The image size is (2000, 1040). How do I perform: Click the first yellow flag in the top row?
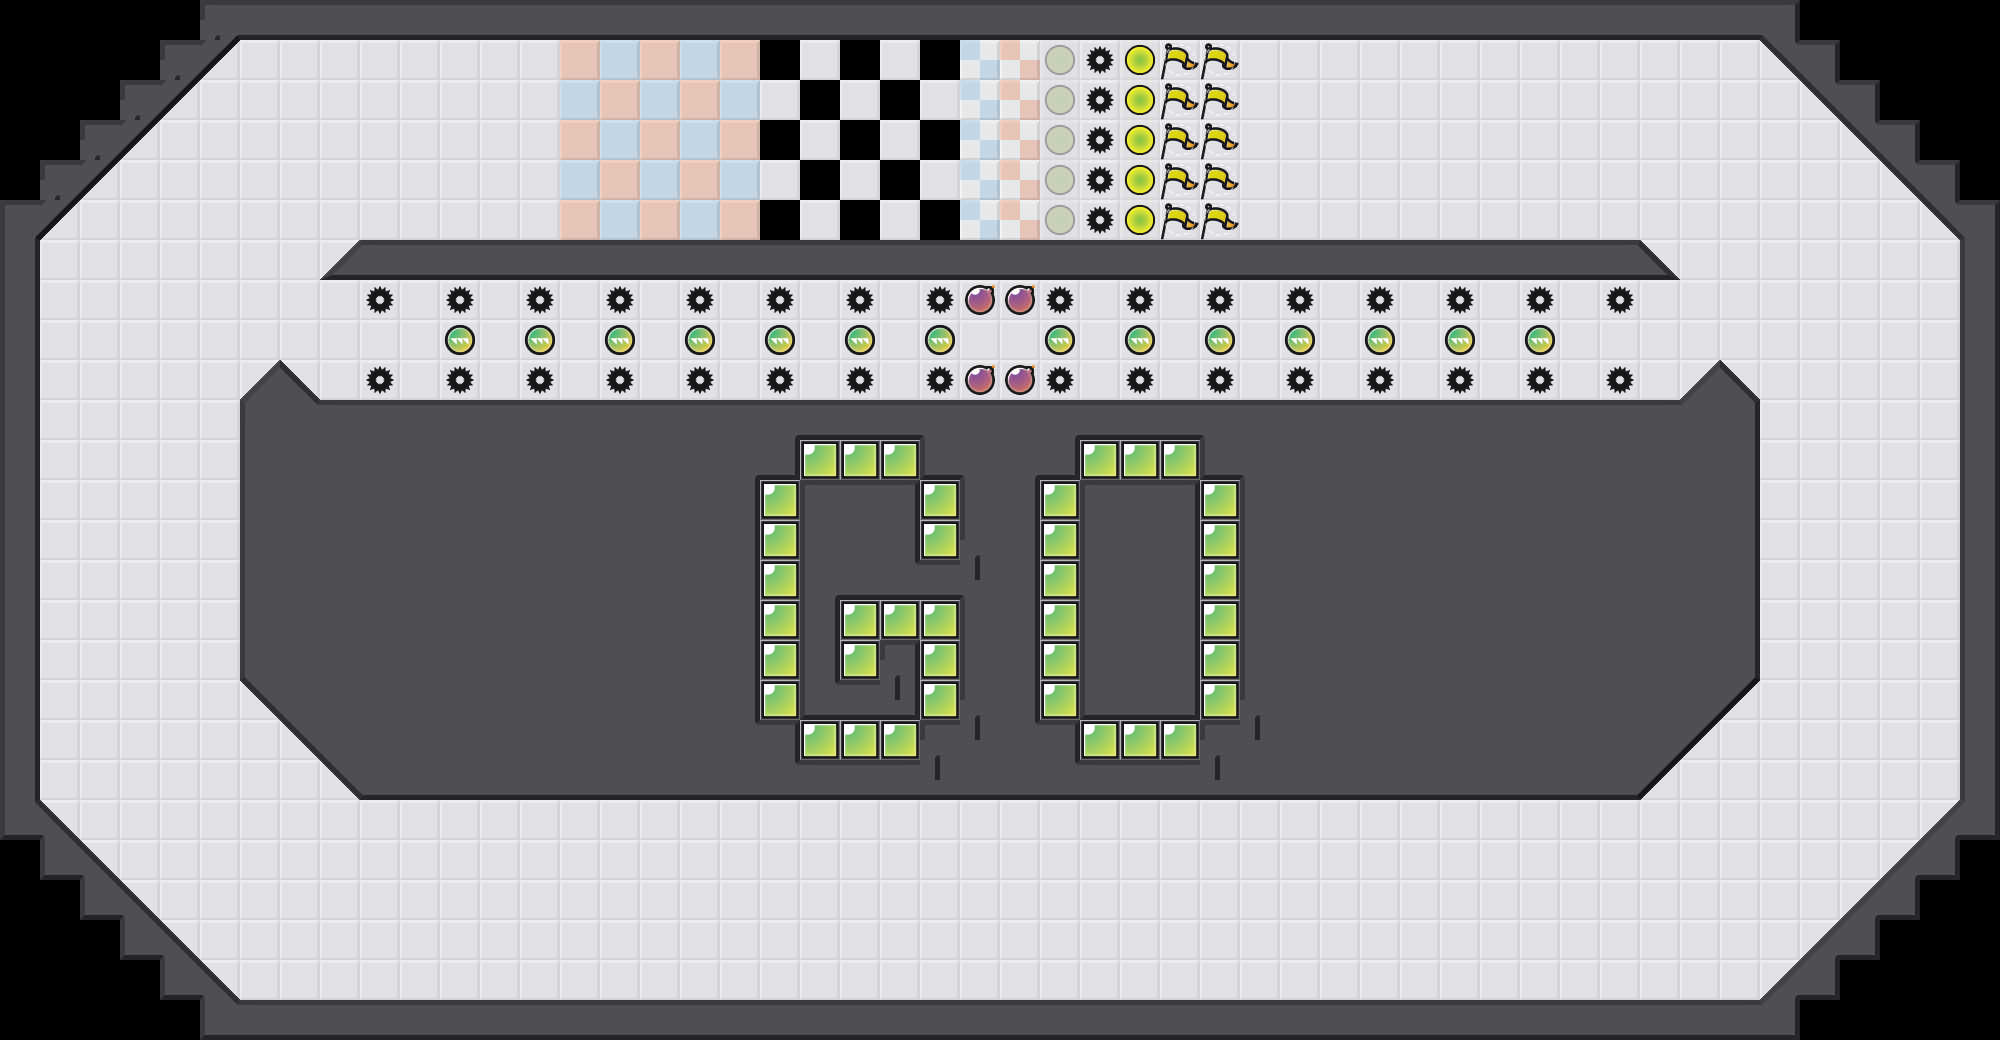[x=1179, y=60]
